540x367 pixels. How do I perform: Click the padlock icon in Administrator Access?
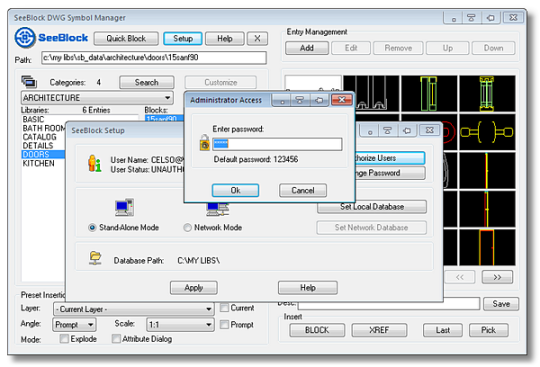point(205,143)
